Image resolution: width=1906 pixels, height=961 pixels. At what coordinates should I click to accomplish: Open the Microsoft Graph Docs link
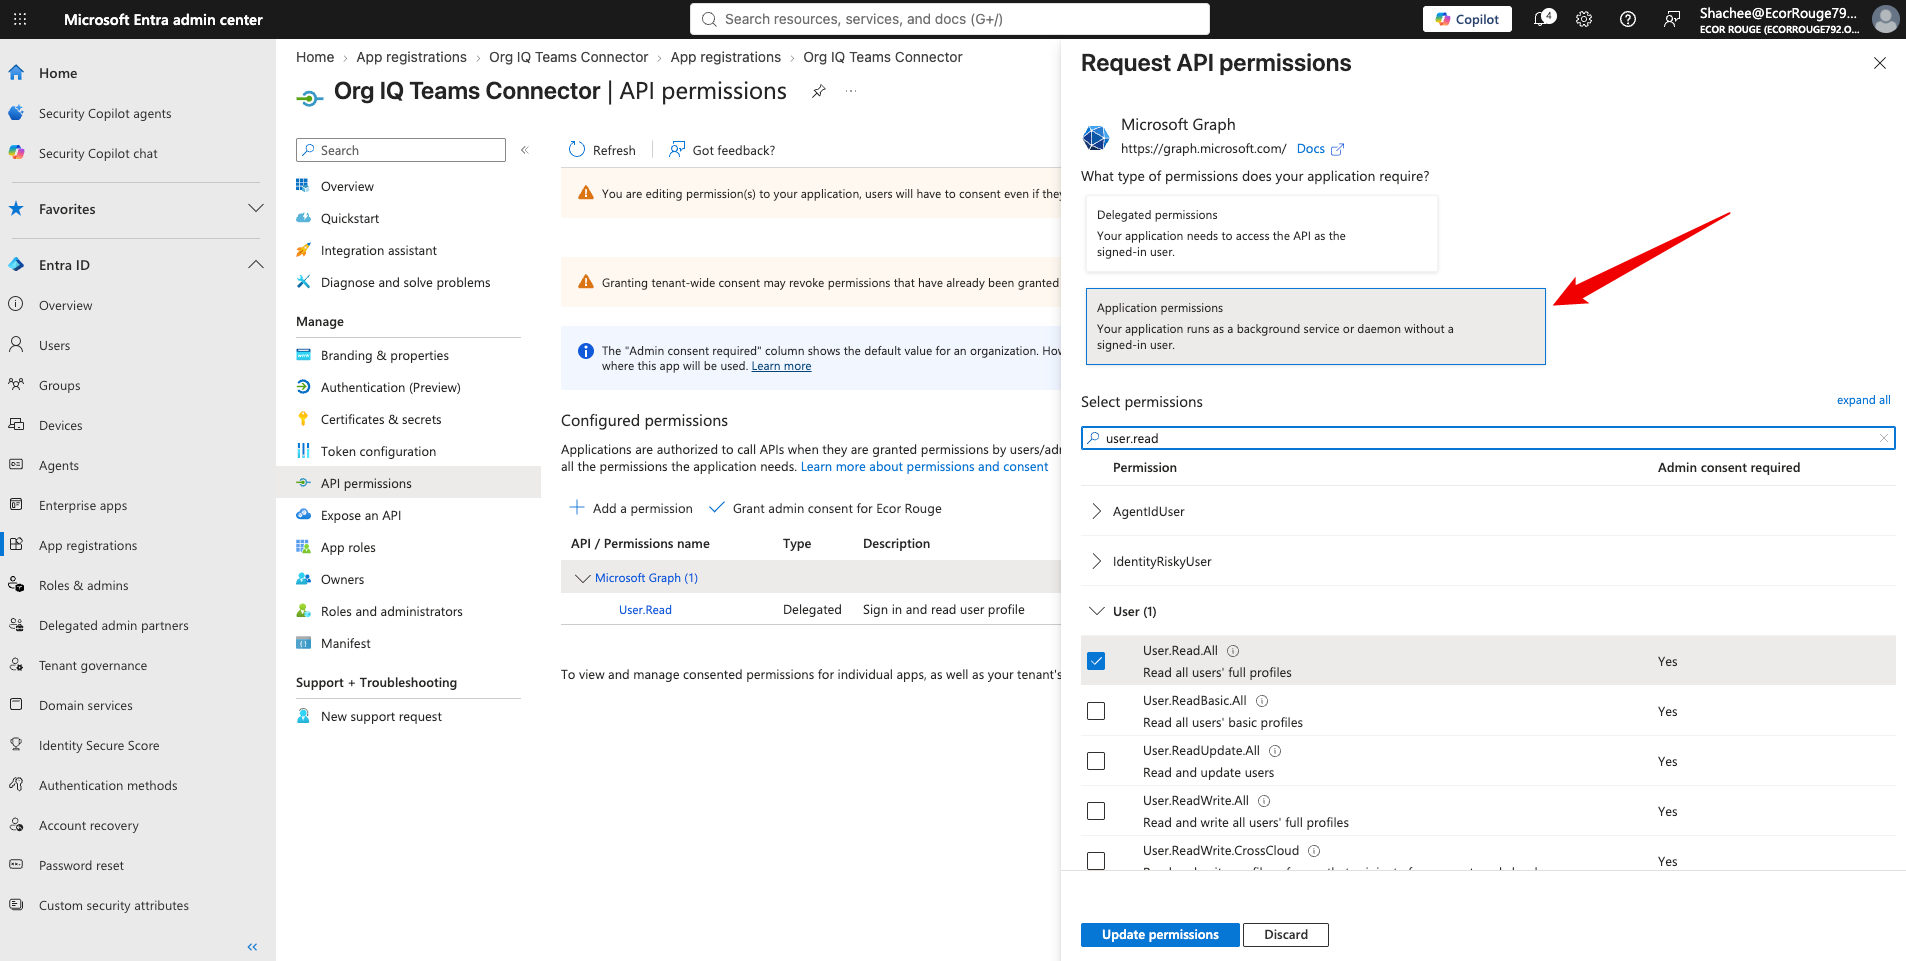coord(1320,149)
